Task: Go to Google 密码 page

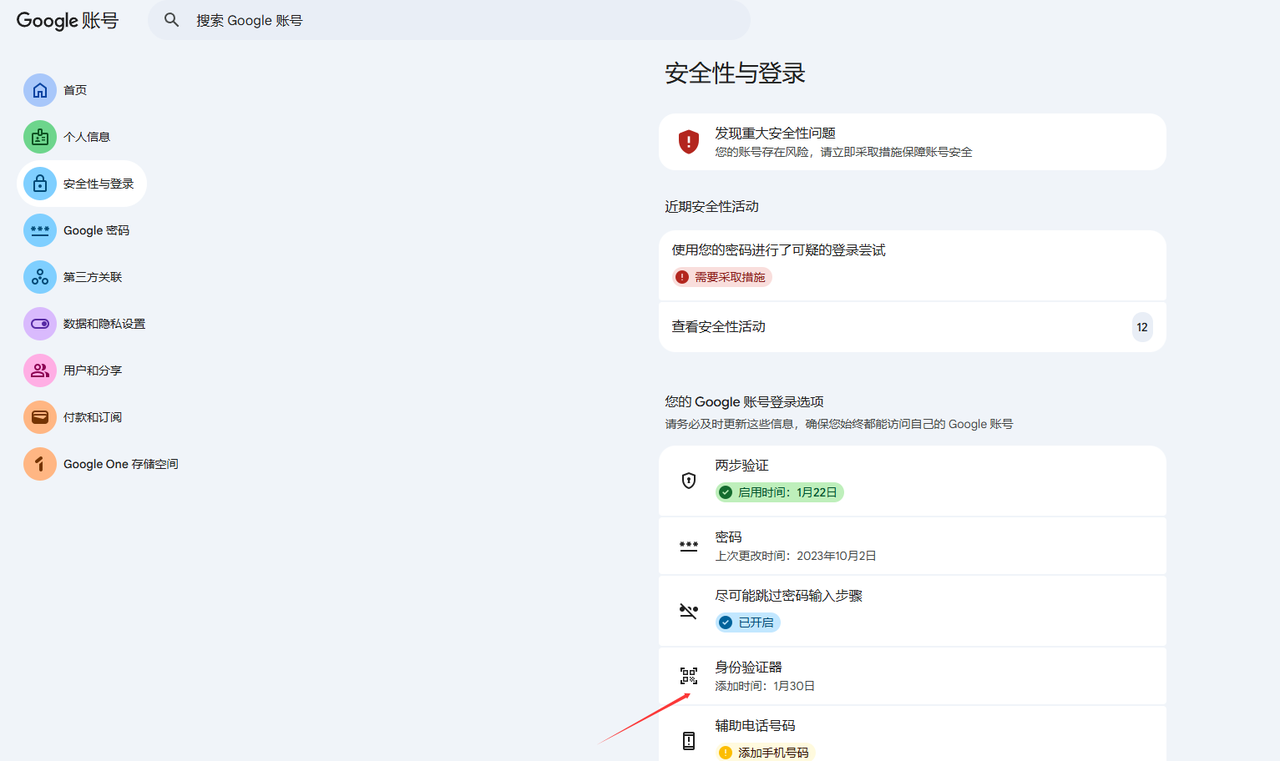Action: (x=78, y=230)
